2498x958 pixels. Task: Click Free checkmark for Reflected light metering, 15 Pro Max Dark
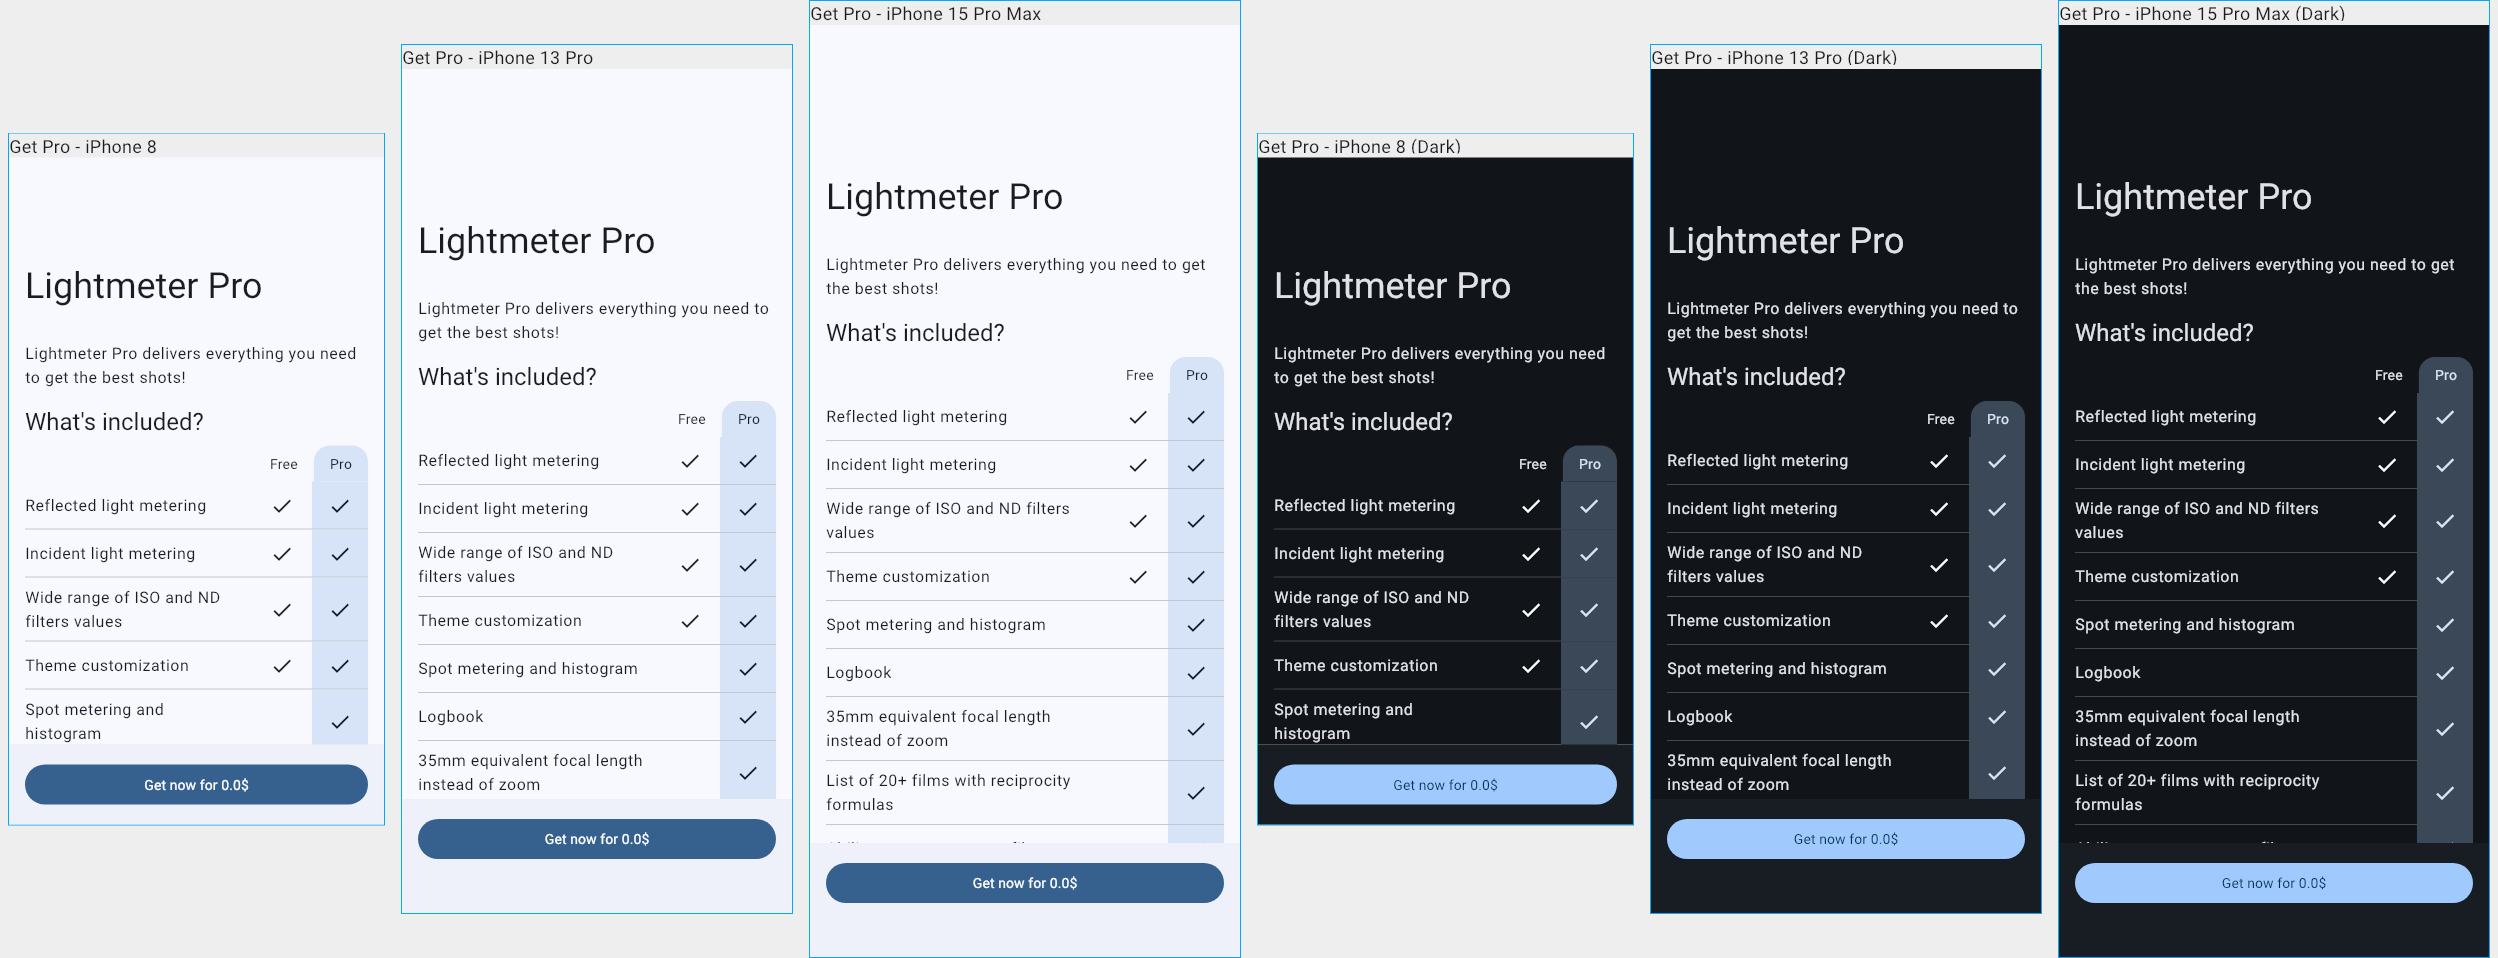pyautogui.click(x=2387, y=417)
